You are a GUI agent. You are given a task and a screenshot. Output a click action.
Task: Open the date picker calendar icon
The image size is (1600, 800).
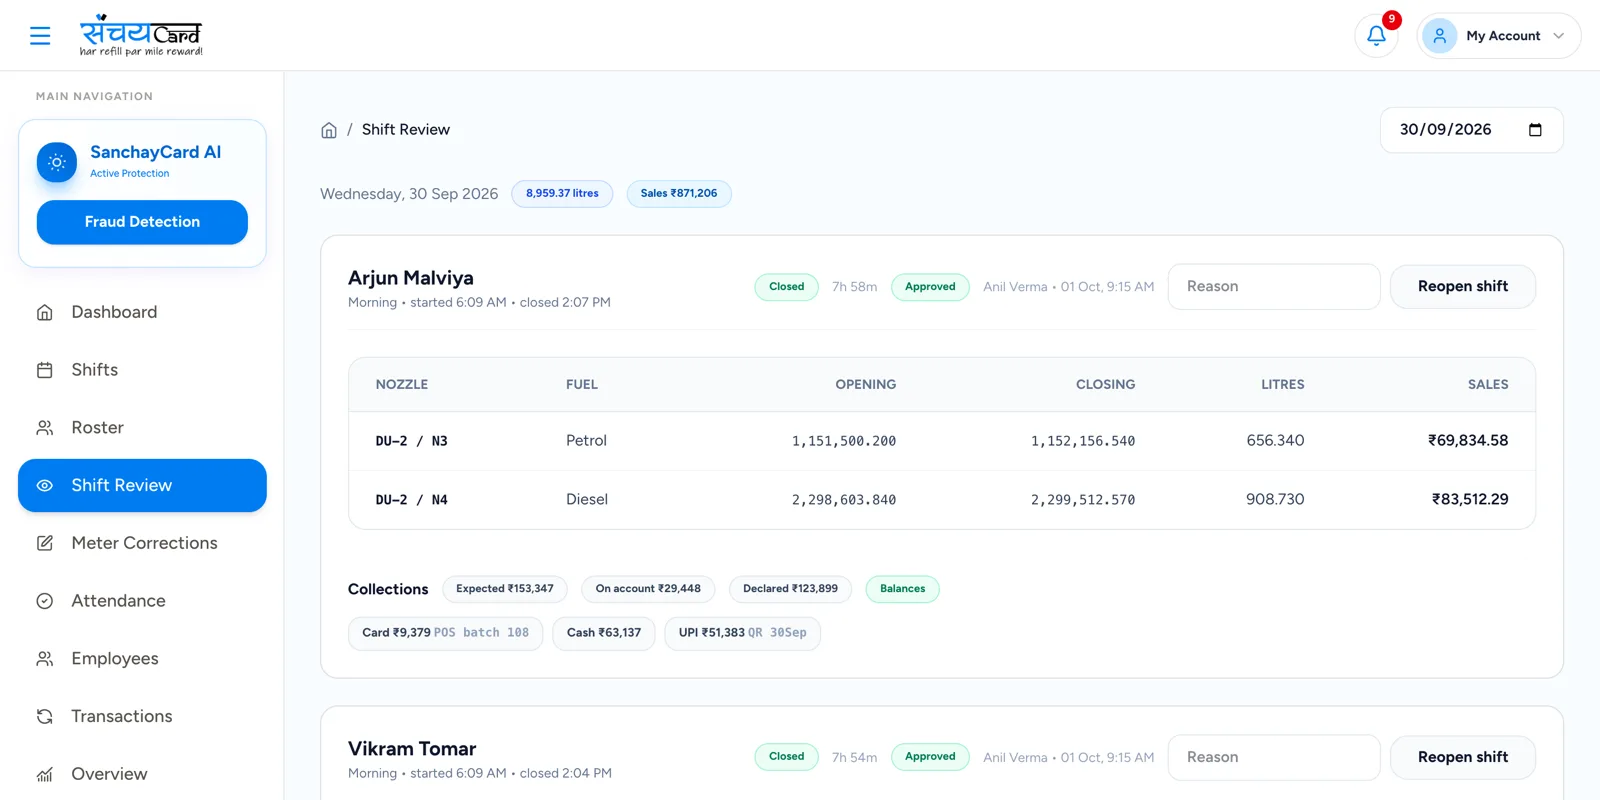point(1535,130)
